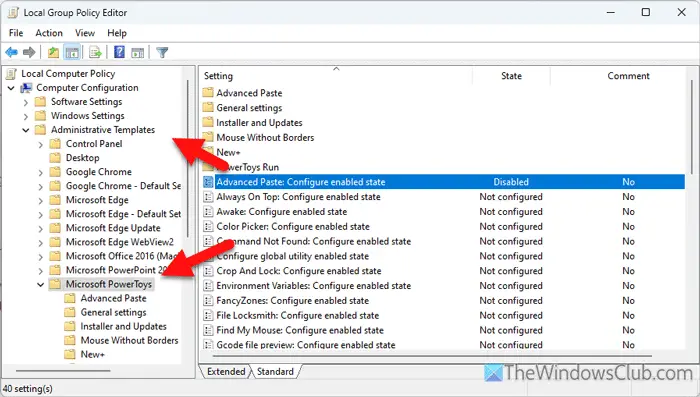Switch to the Extended tab
This screenshot has width=700, height=397.
pos(225,372)
